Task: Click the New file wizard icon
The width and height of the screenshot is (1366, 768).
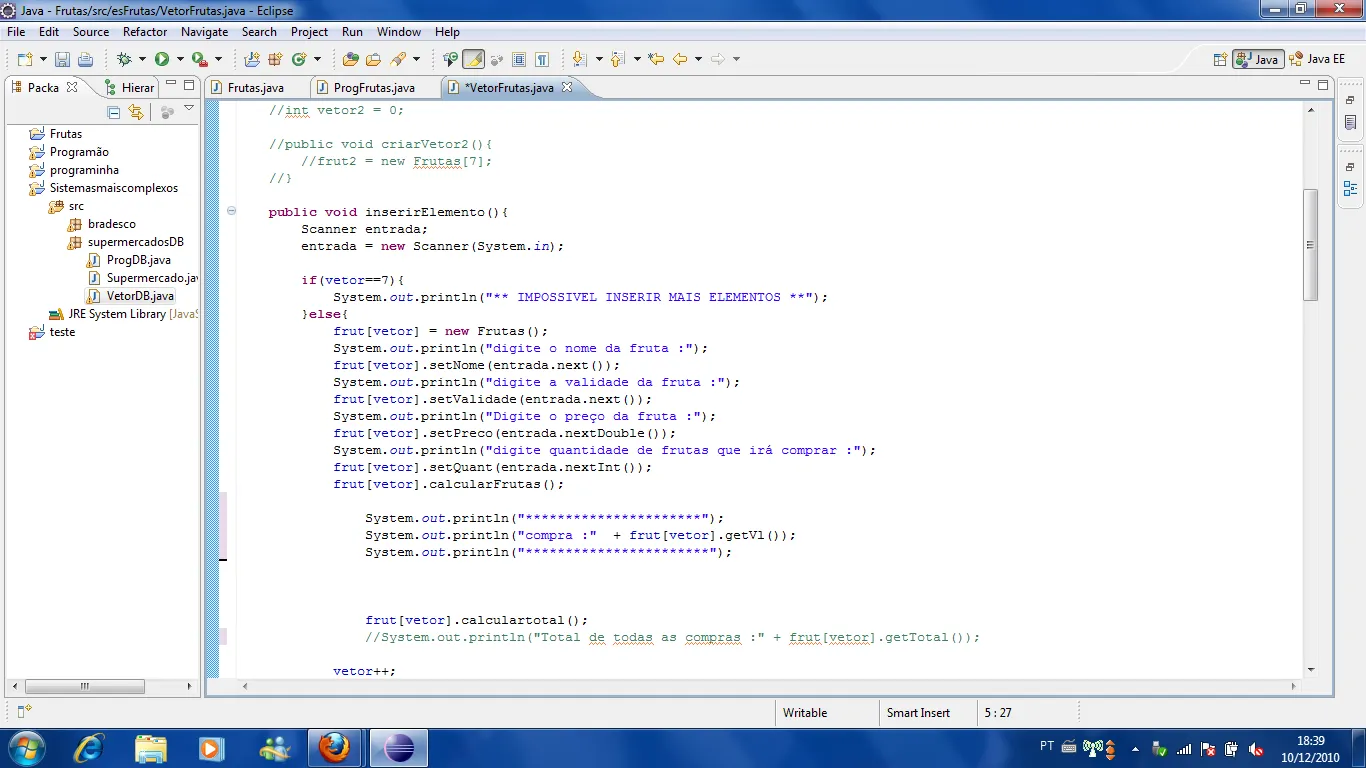Action: coord(24,59)
